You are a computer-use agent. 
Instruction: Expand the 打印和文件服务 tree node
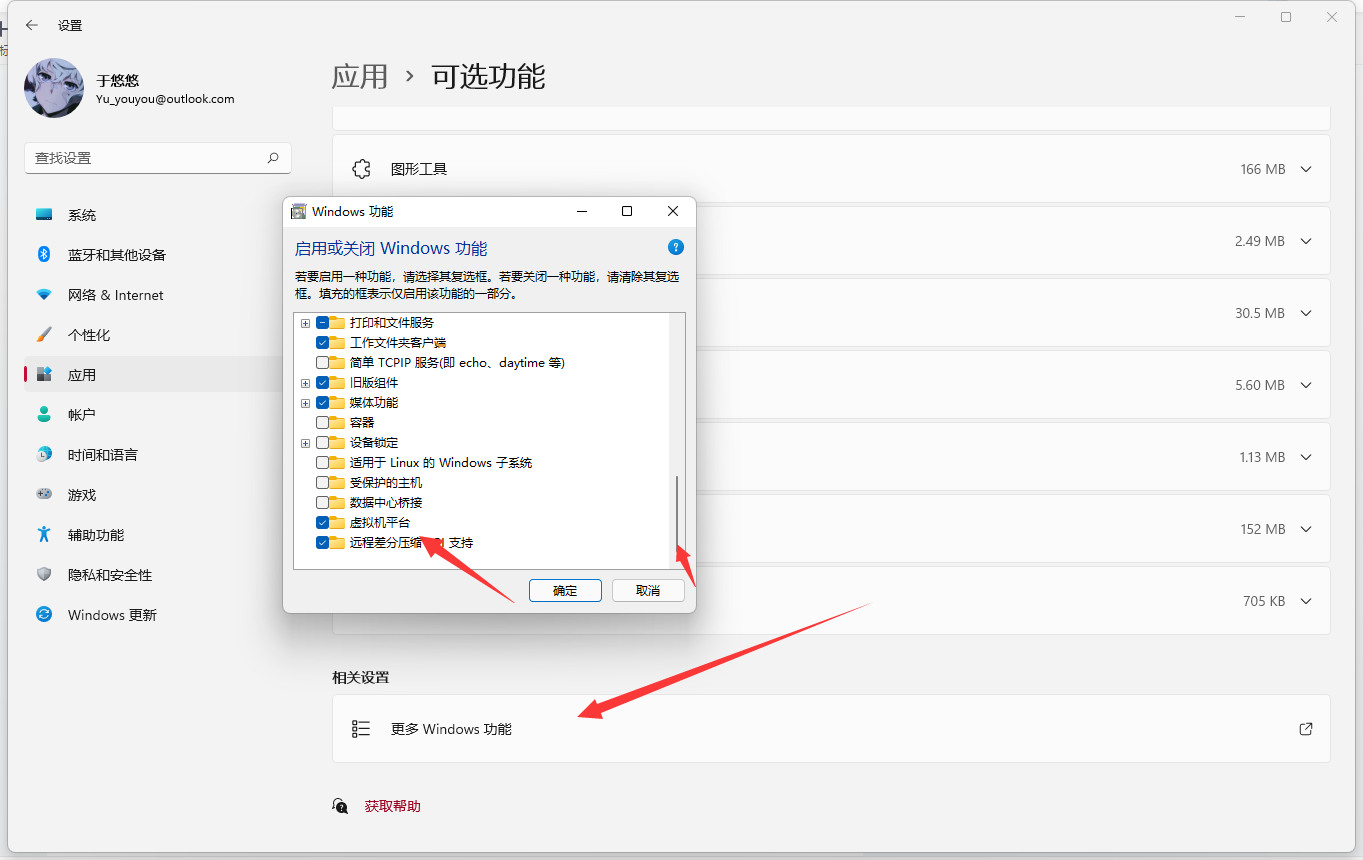(305, 323)
